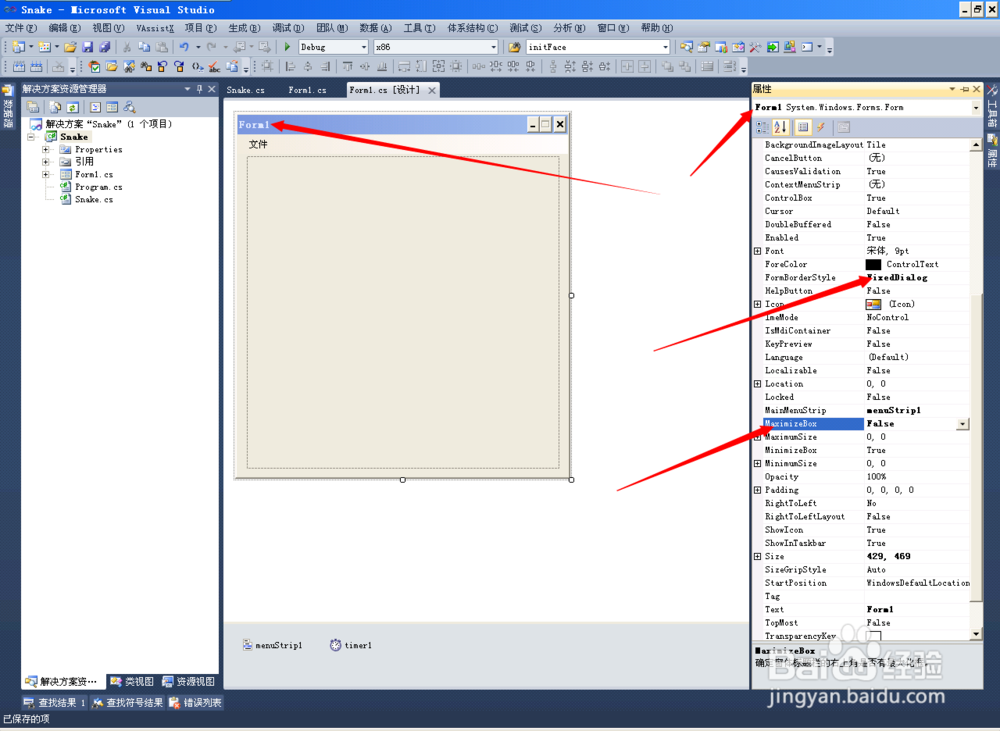Toggle auto-hide pin on the Properties panel
This screenshot has width=1000, height=731.
(x=964, y=89)
